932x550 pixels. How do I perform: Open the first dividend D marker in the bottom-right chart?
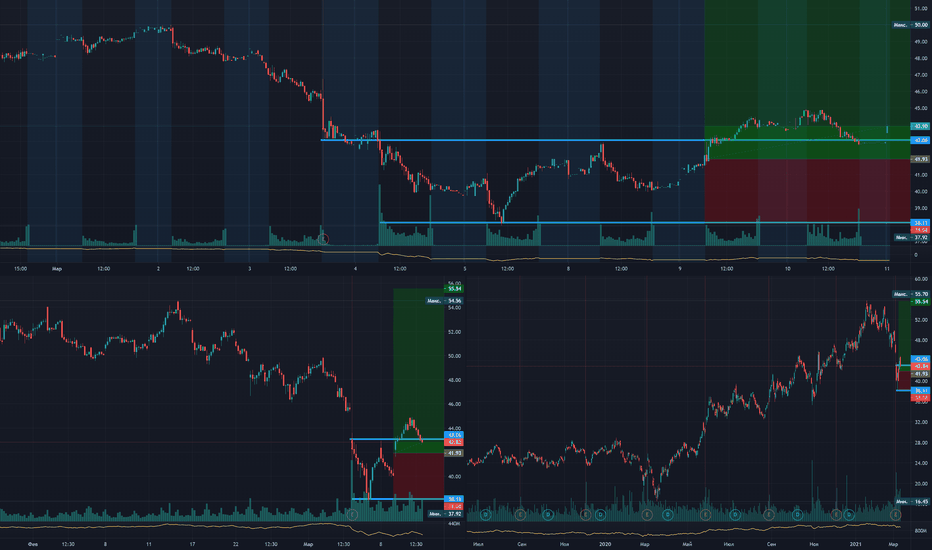(x=485, y=514)
